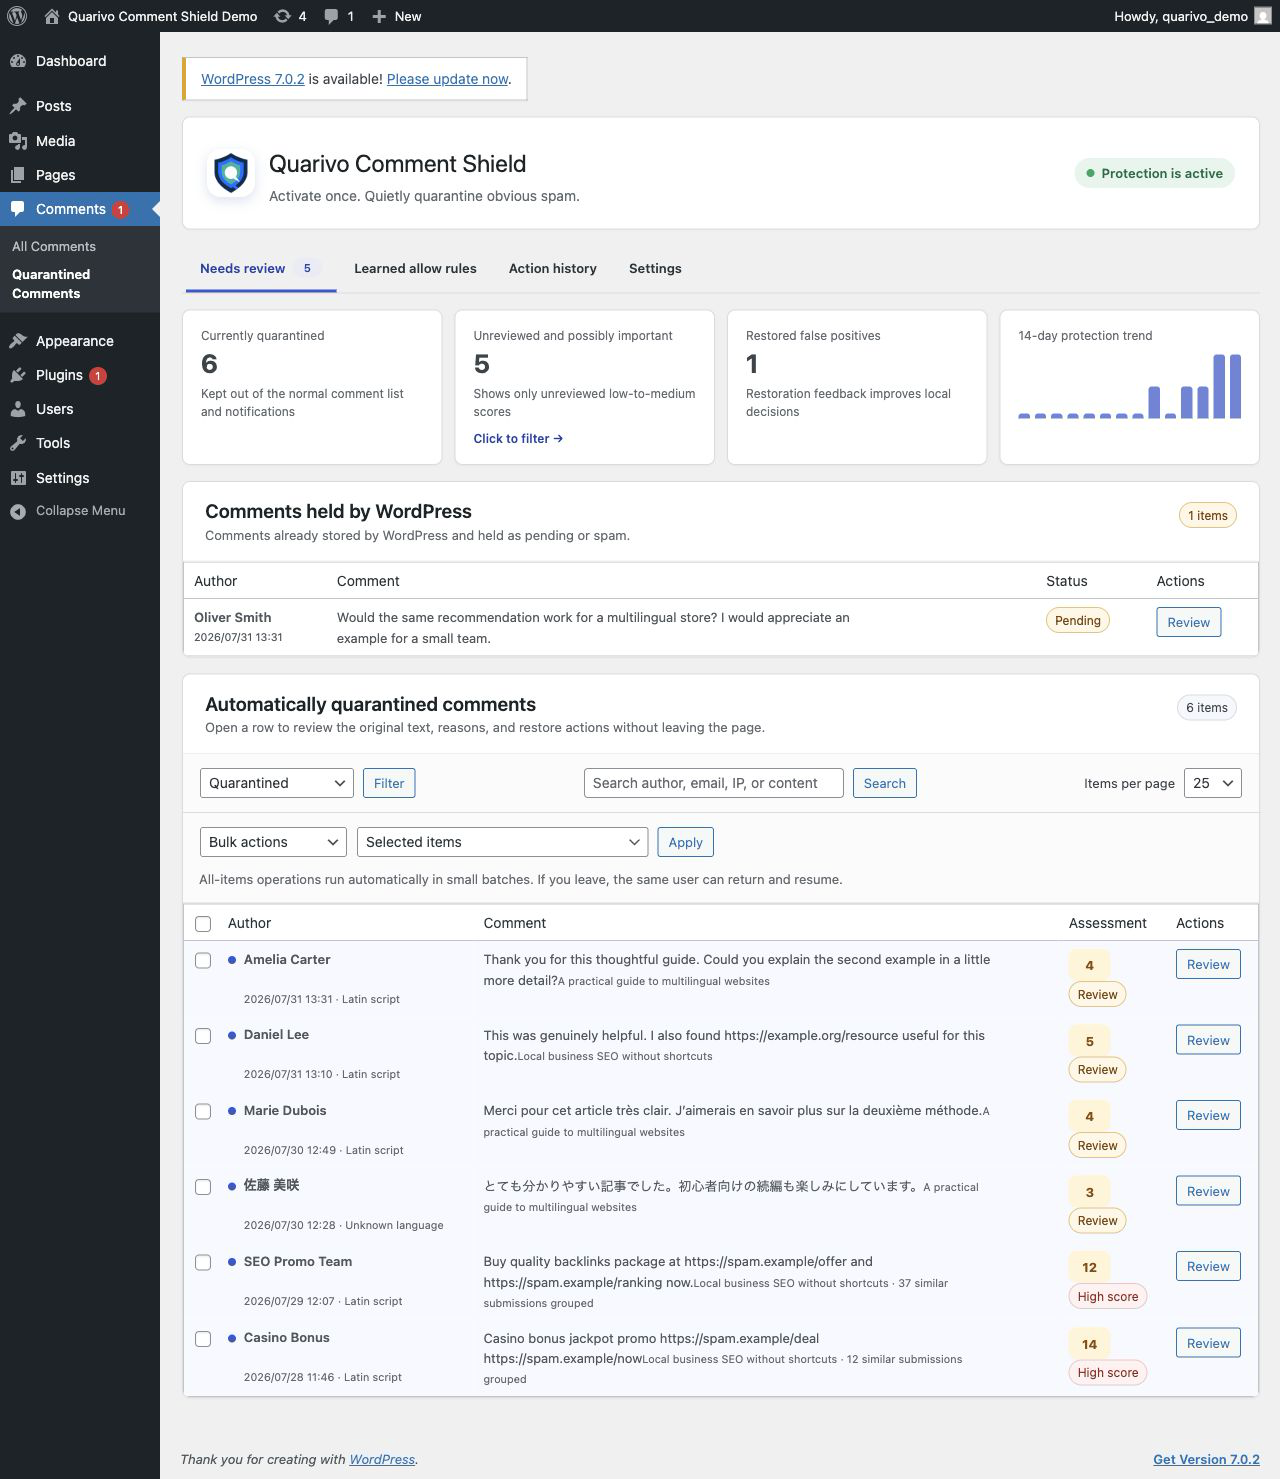Check the Casino Bonus row checkbox
The width and height of the screenshot is (1280, 1479).
(x=203, y=1339)
